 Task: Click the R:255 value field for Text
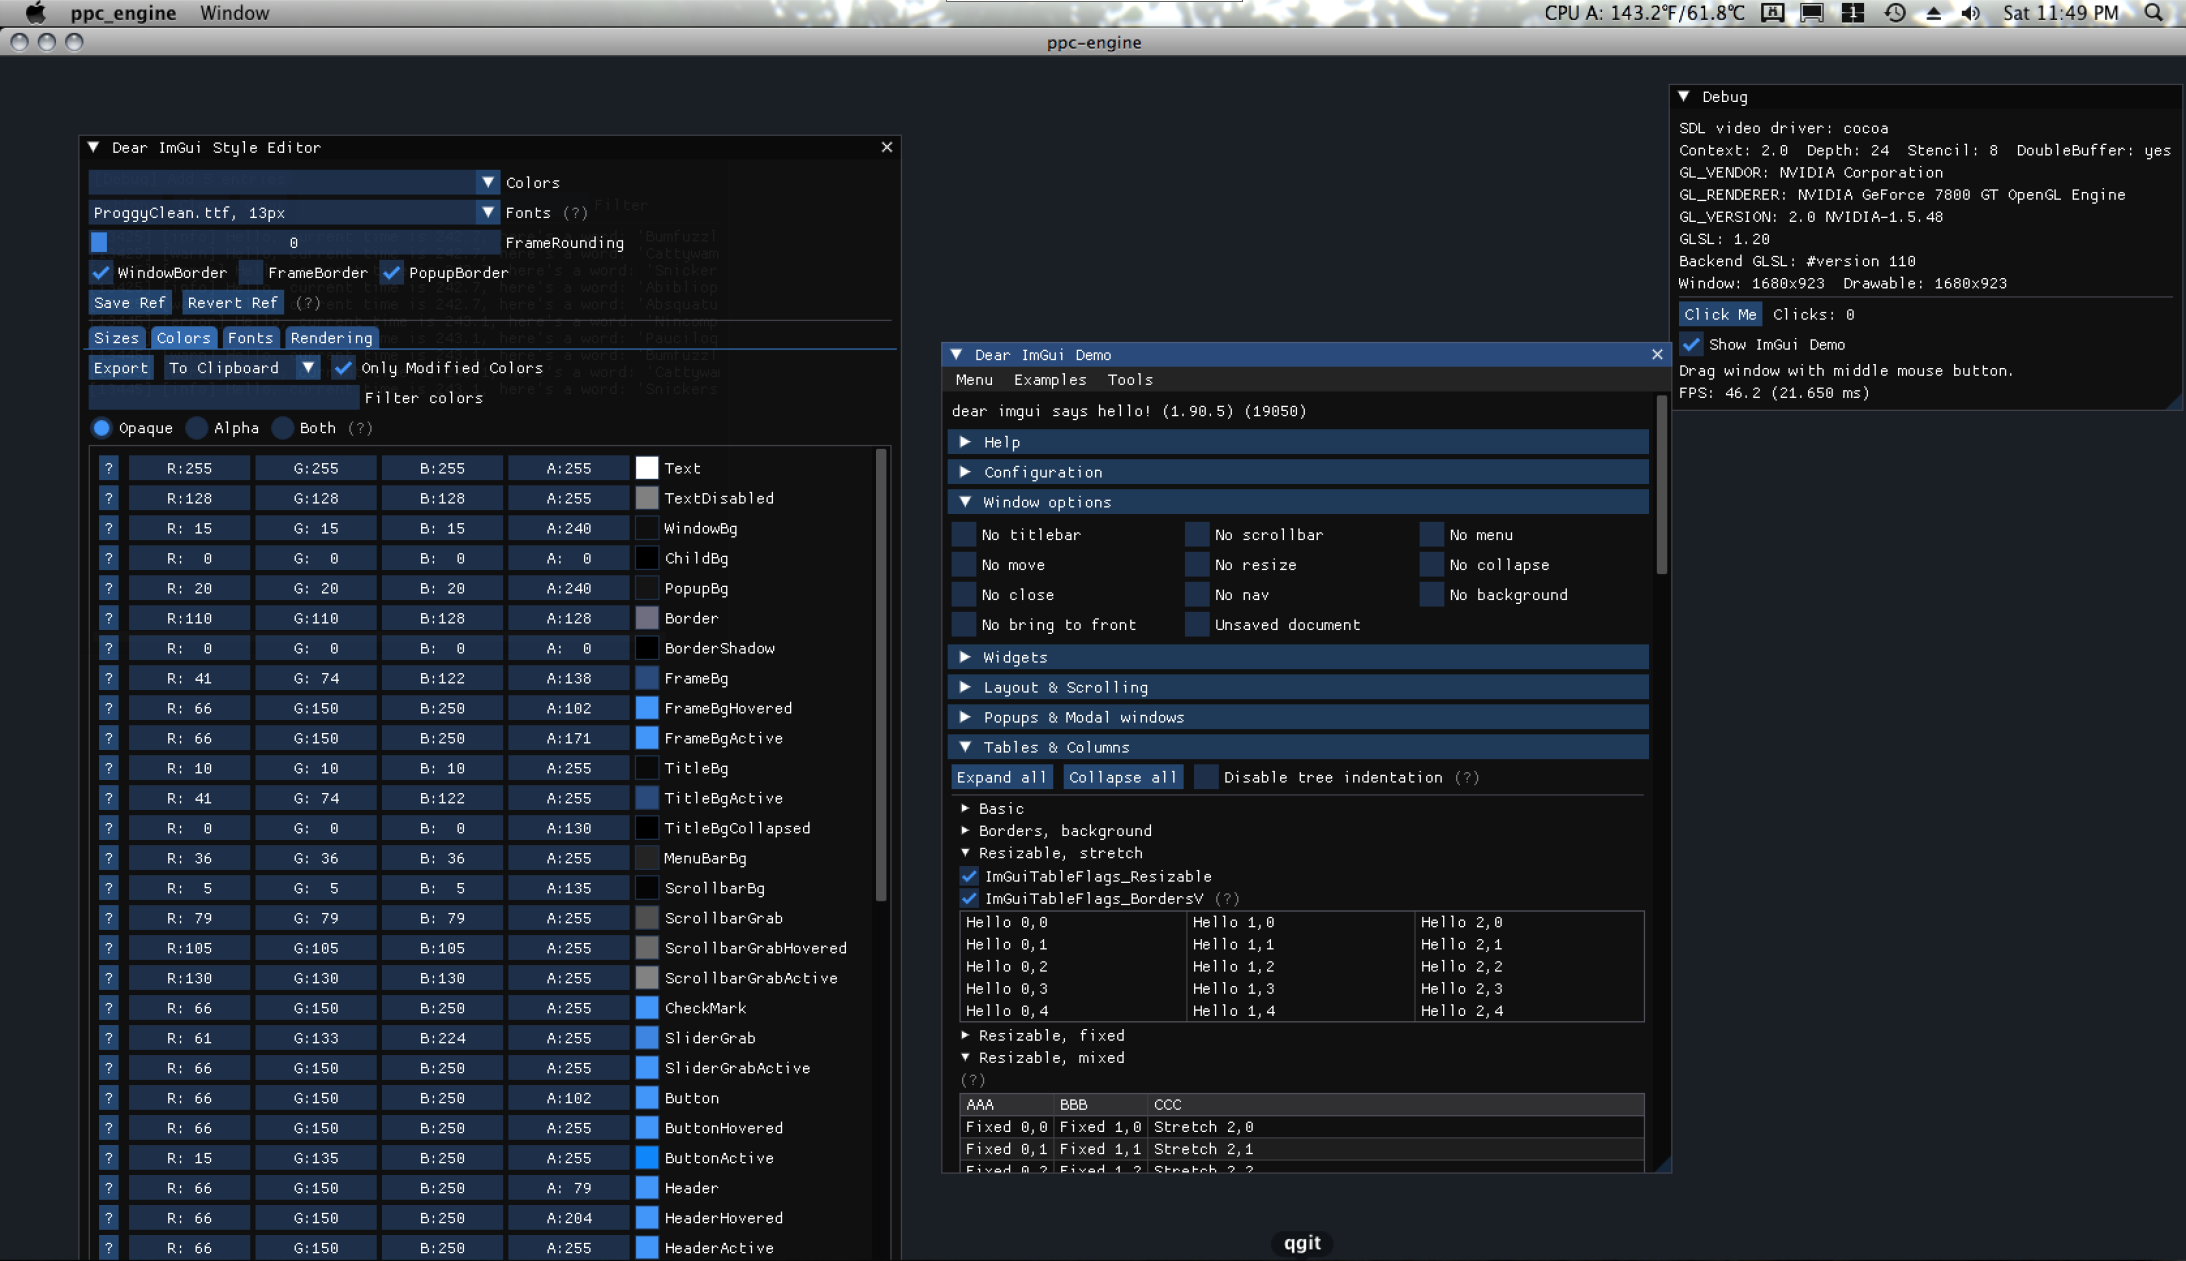pyautogui.click(x=189, y=468)
